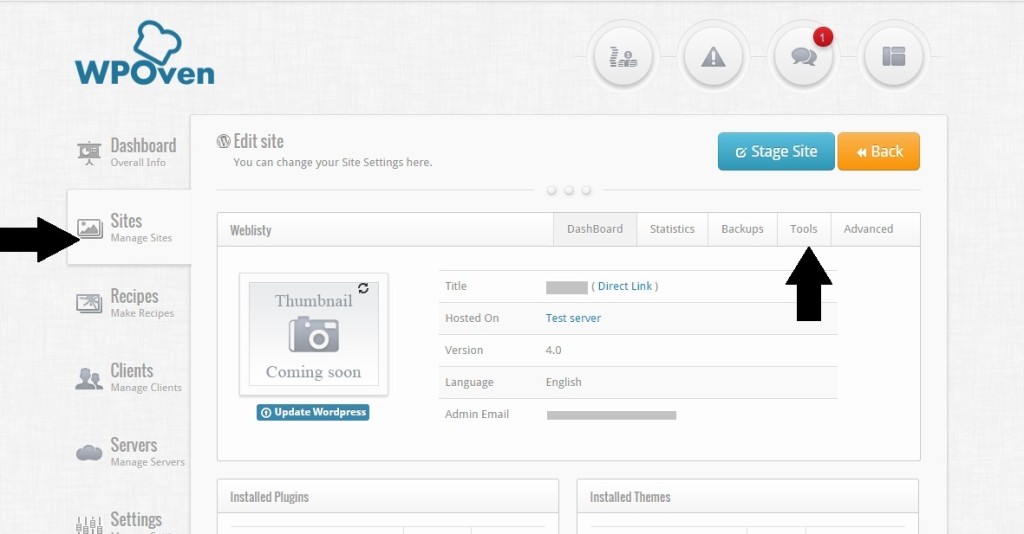Click the Weblisty site name
Screen dimensions: 1024x534
[251, 230]
